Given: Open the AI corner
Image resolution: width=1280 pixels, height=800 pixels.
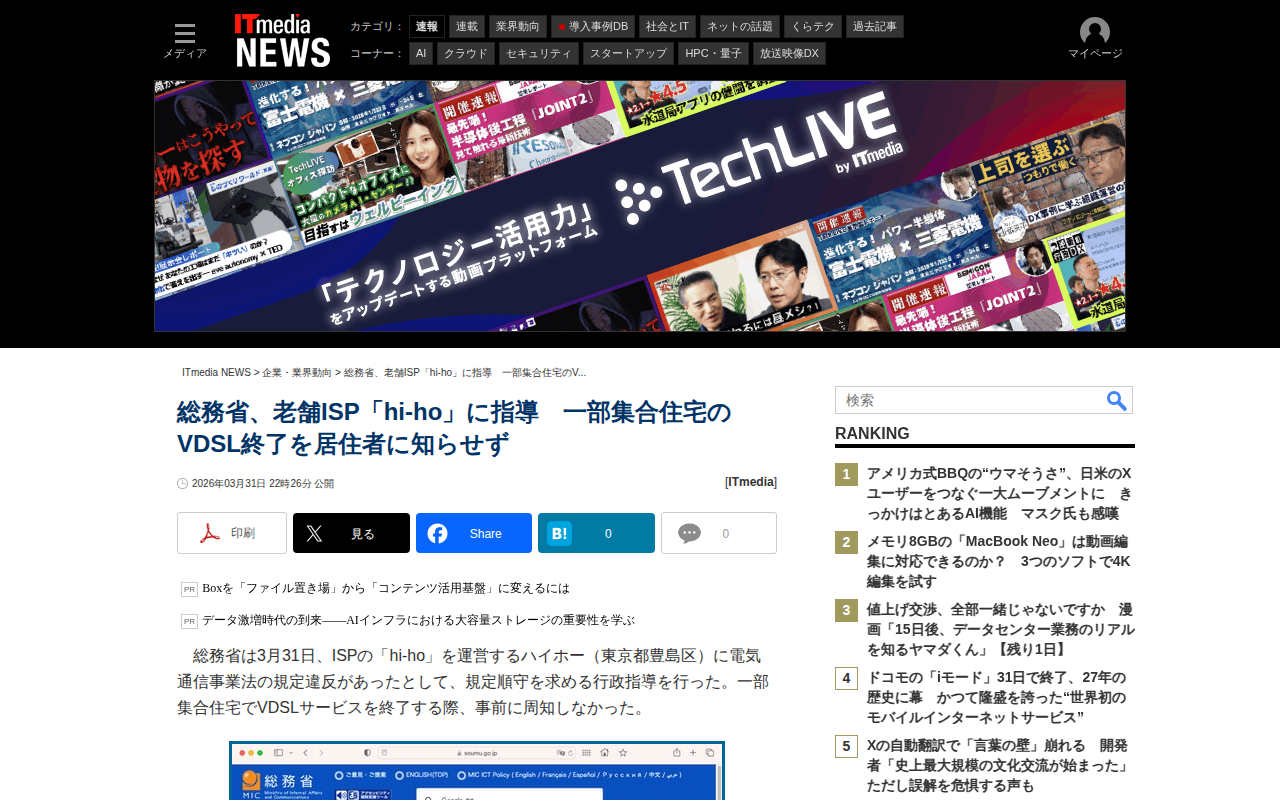Looking at the screenshot, I should (x=421, y=53).
